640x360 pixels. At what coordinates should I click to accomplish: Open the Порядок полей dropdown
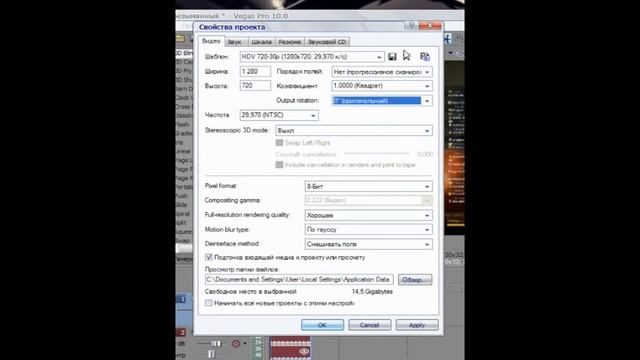[382, 72]
